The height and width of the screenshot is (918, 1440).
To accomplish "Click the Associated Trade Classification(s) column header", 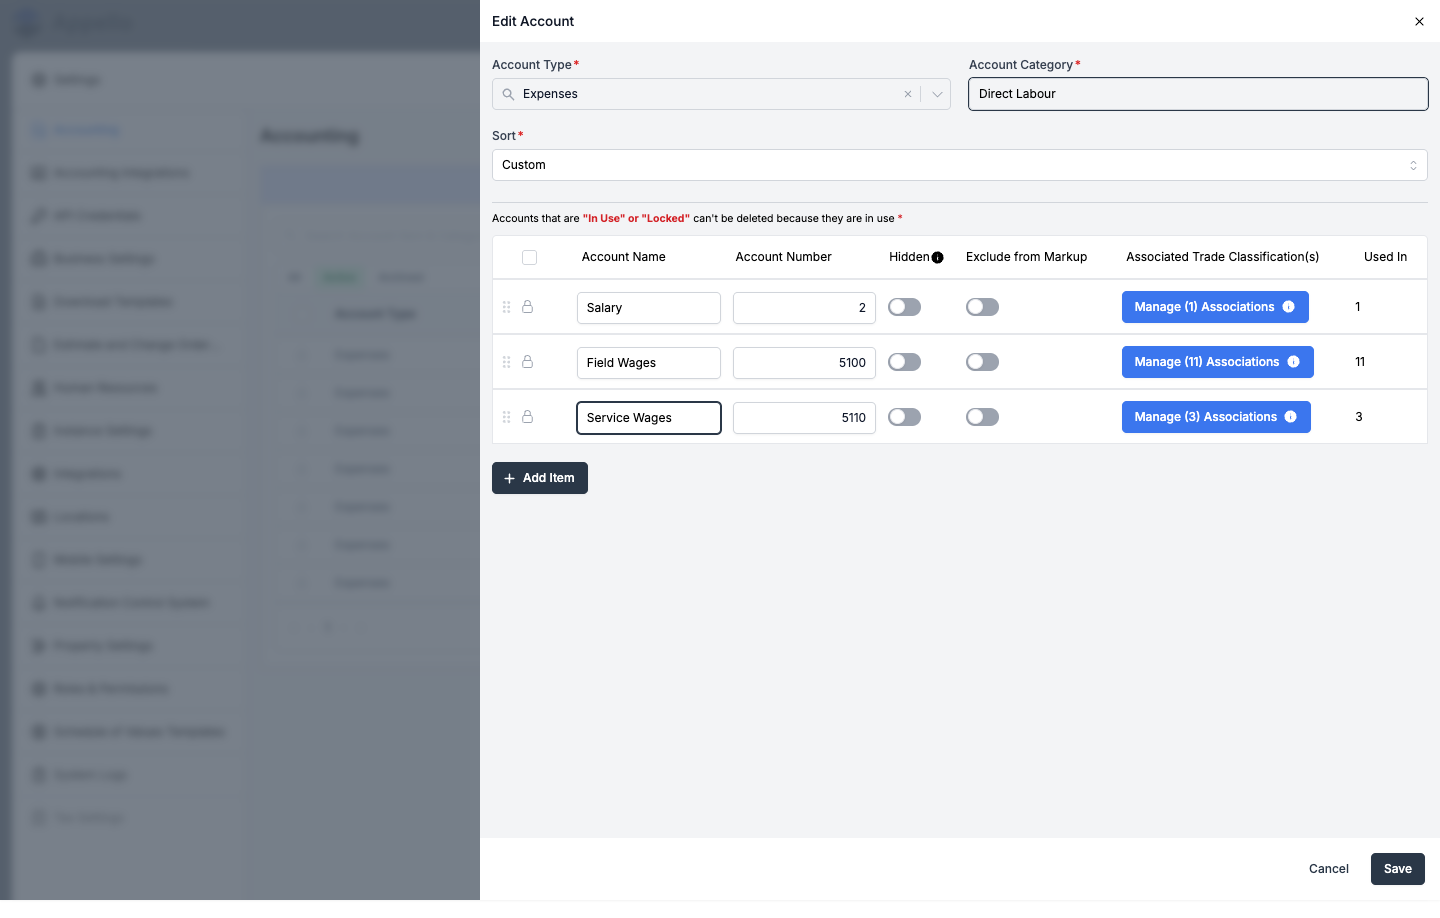I will pyautogui.click(x=1223, y=257).
